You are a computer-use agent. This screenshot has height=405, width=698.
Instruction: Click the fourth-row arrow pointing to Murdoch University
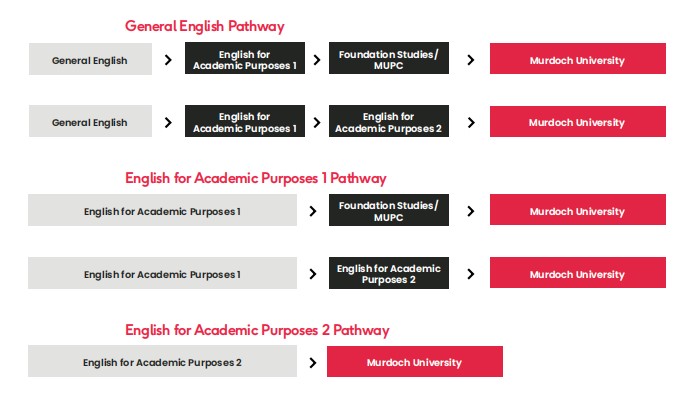(470, 274)
